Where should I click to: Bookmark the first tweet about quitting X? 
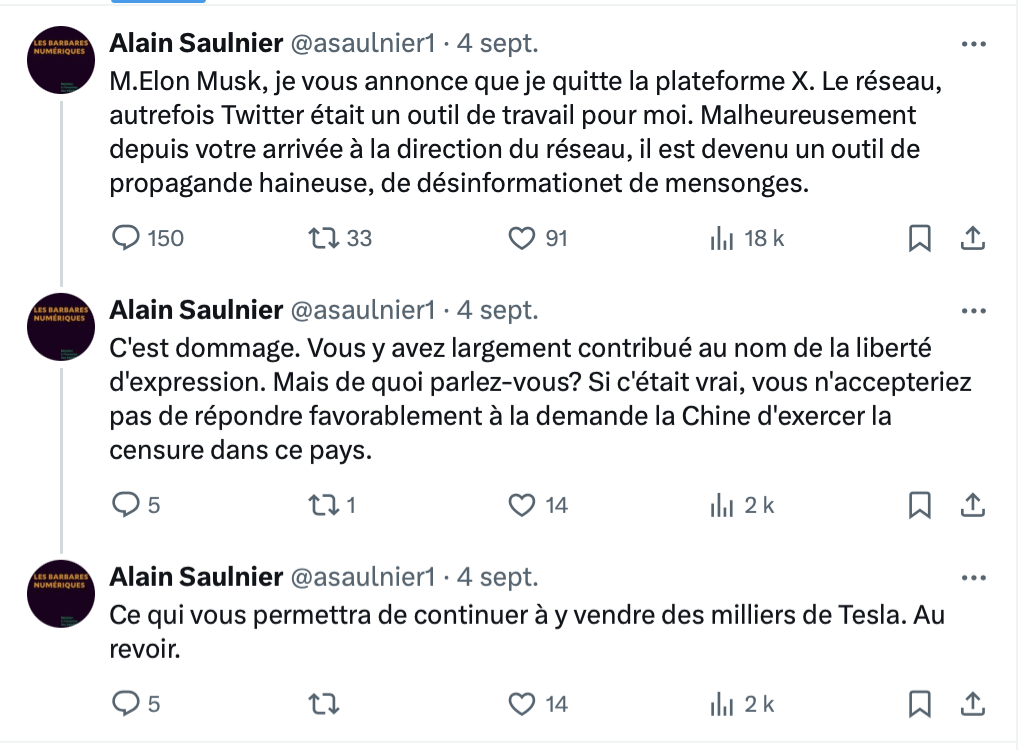click(920, 238)
